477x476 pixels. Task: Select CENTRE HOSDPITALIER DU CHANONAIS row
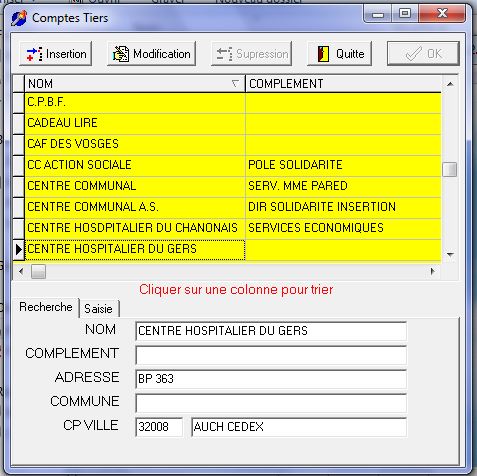(233, 228)
